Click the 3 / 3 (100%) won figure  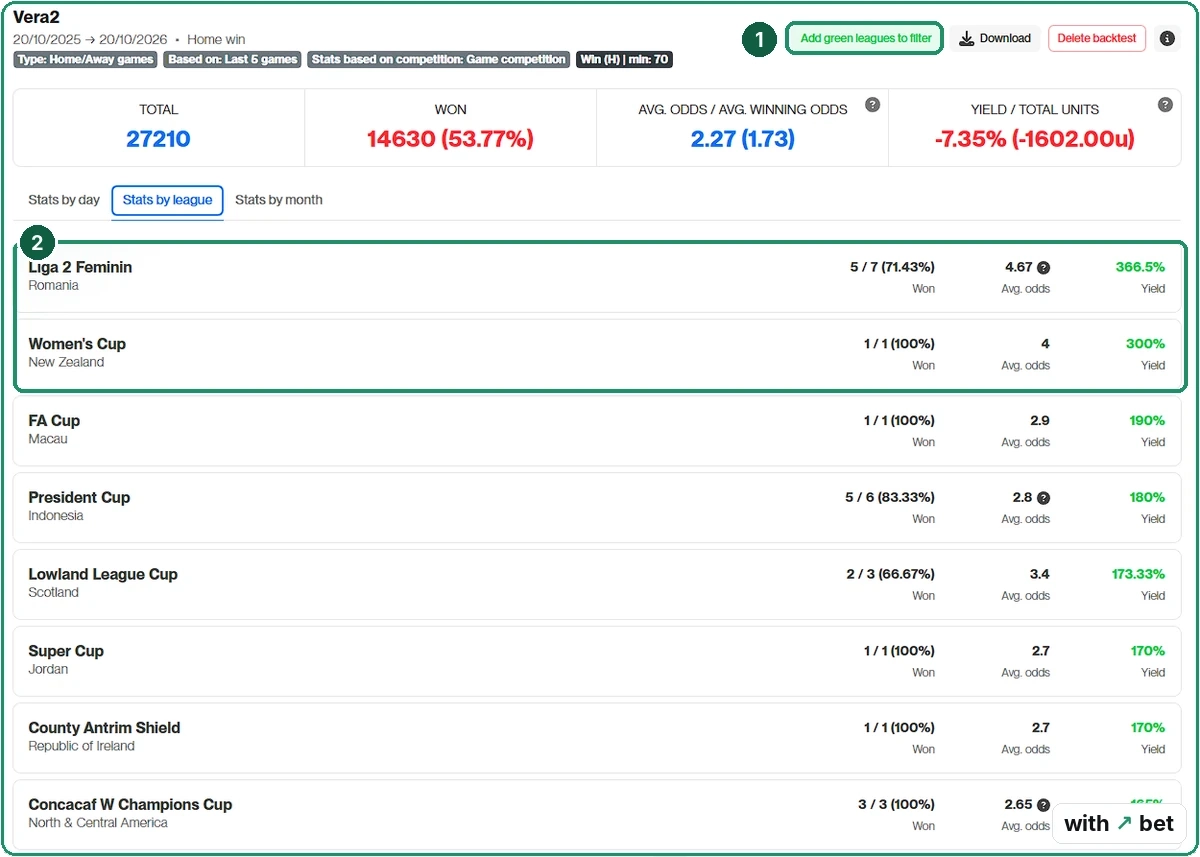coord(897,805)
